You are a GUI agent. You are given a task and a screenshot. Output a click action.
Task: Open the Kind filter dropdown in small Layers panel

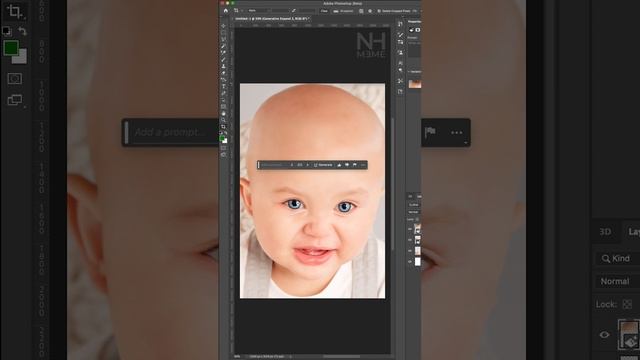(x=414, y=204)
